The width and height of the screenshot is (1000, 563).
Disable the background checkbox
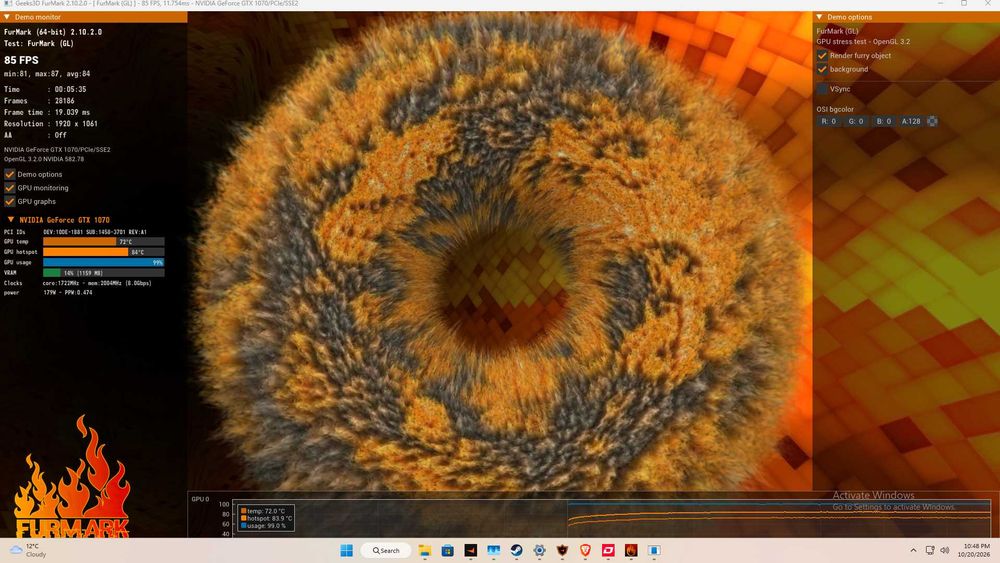(x=822, y=69)
